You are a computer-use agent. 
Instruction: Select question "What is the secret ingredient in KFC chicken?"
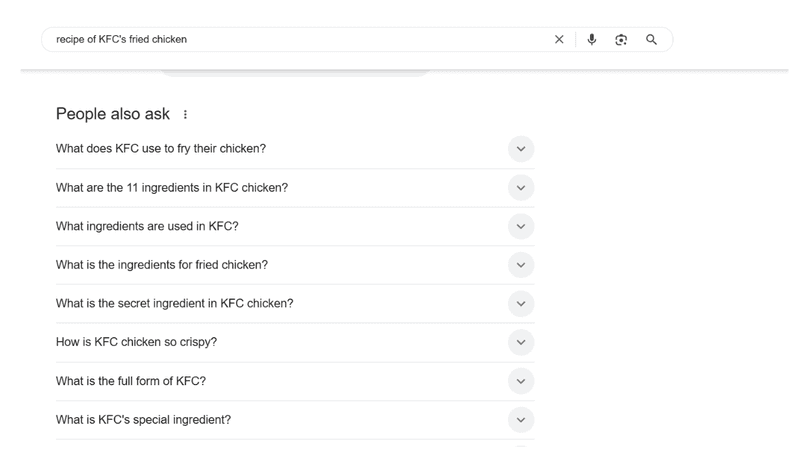(175, 304)
